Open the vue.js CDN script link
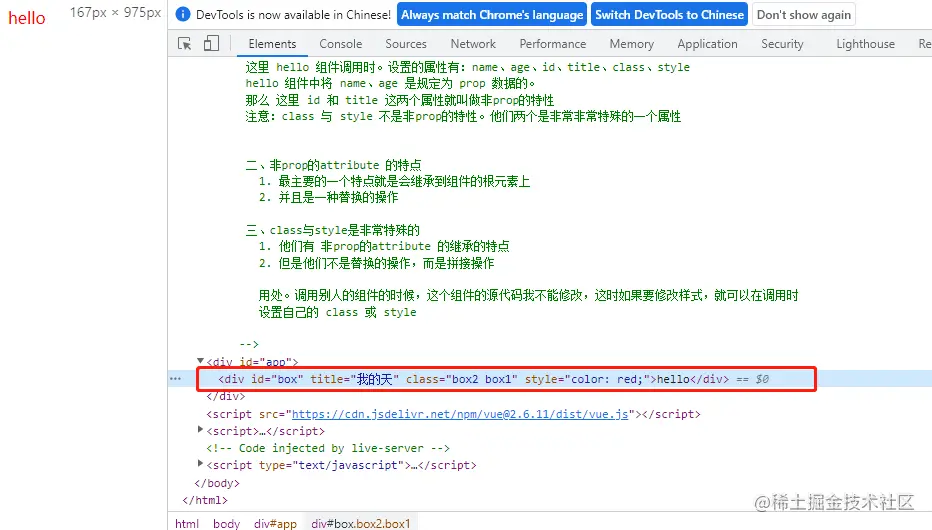Screen dimensions: 932x530 click(460, 414)
